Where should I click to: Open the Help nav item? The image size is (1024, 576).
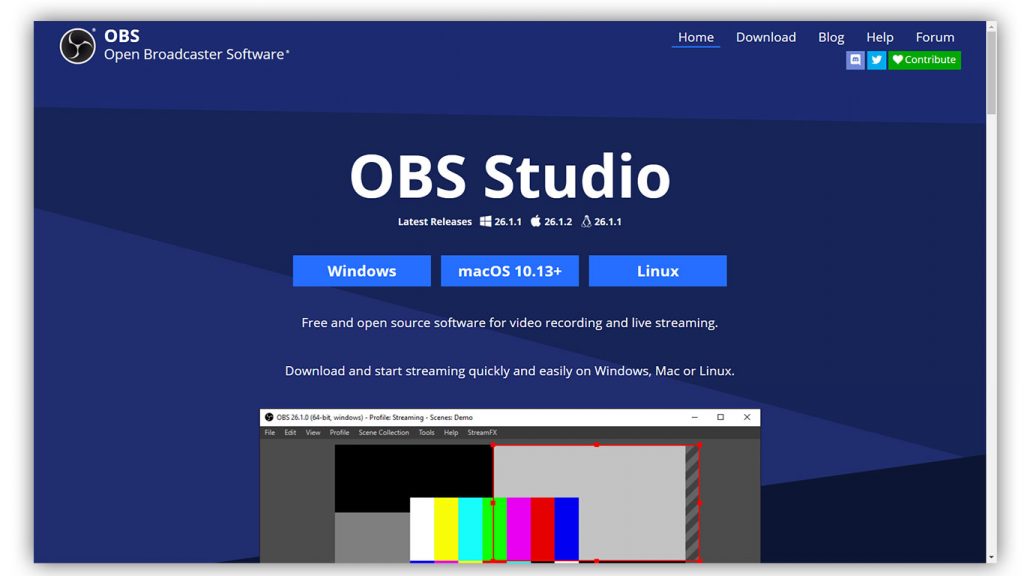(x=879, y=37)
